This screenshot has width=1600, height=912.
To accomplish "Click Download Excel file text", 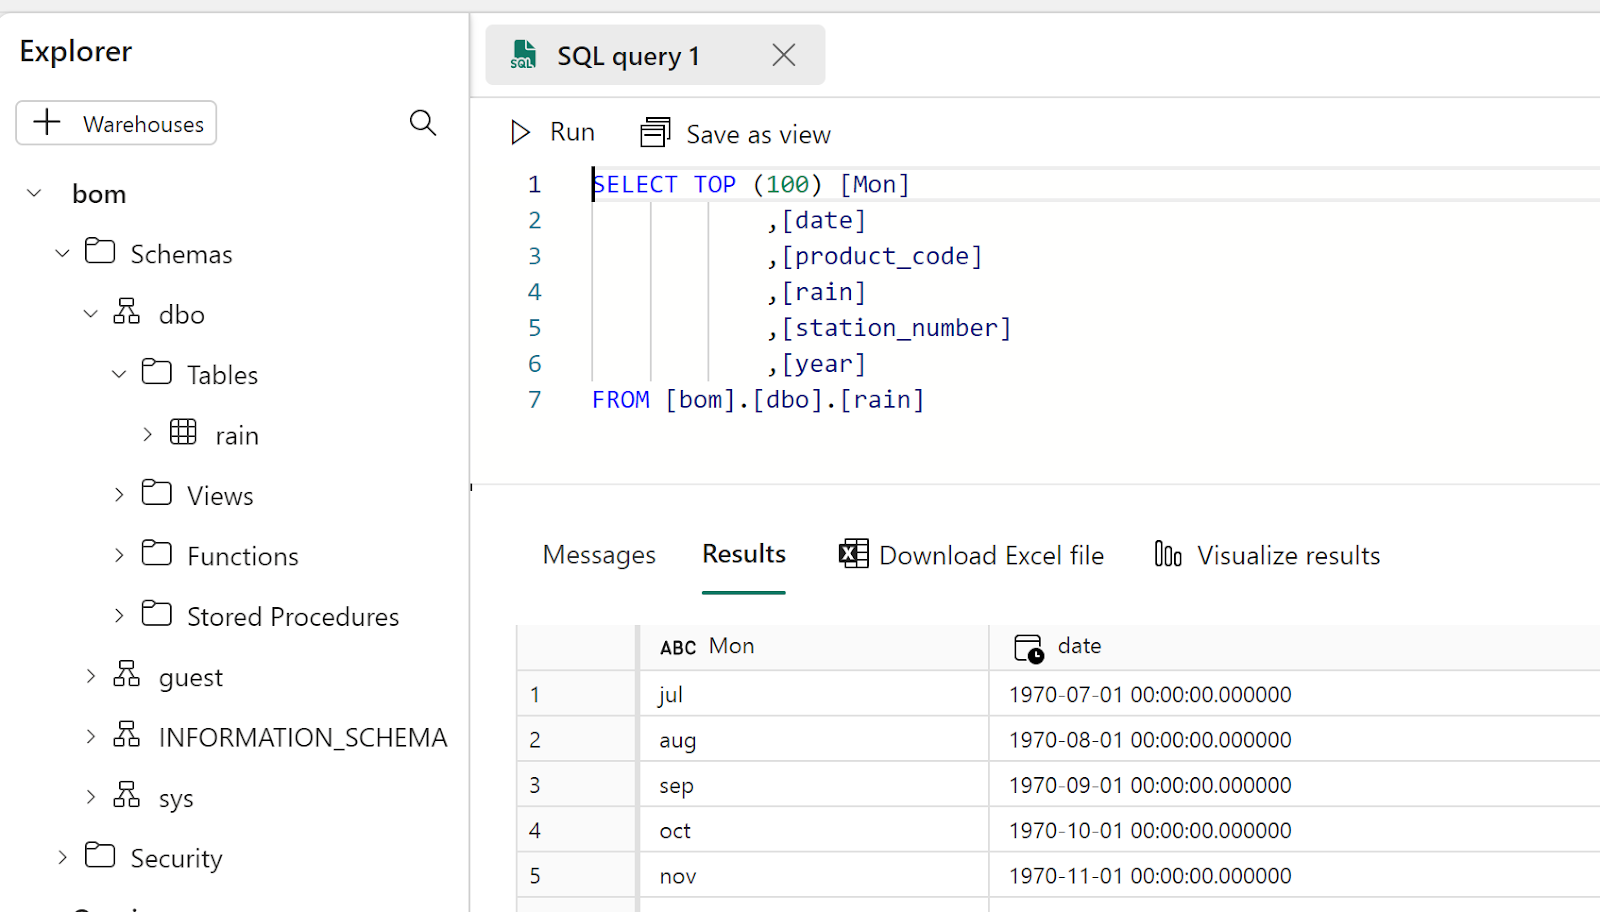I will click(991, 555).
